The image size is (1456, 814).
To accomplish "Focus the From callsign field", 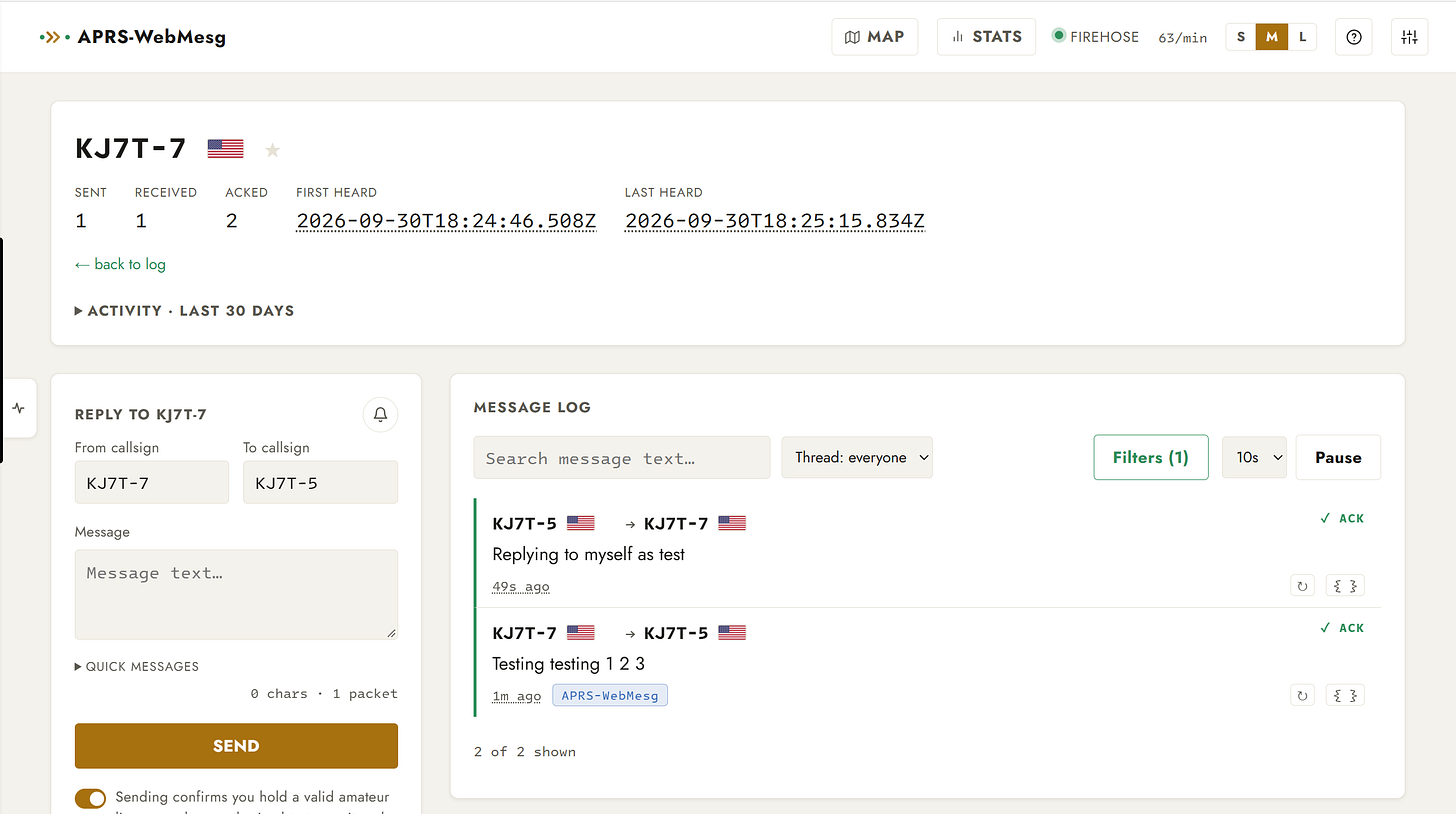I will (x=152, y=482).
